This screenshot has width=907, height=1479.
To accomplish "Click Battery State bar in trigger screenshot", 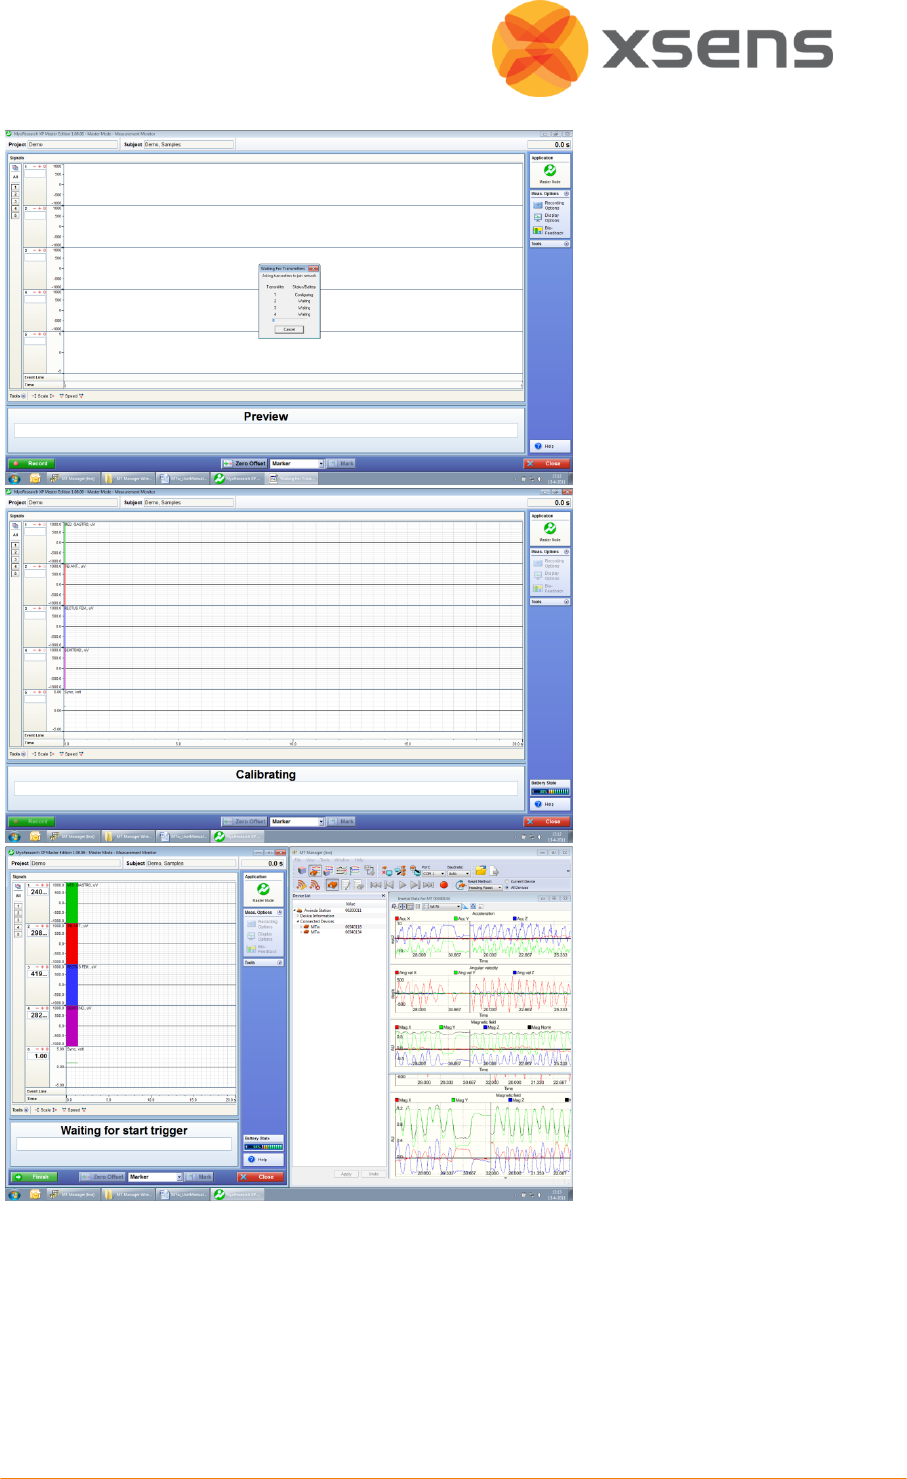I will [x=264, y=1147].
